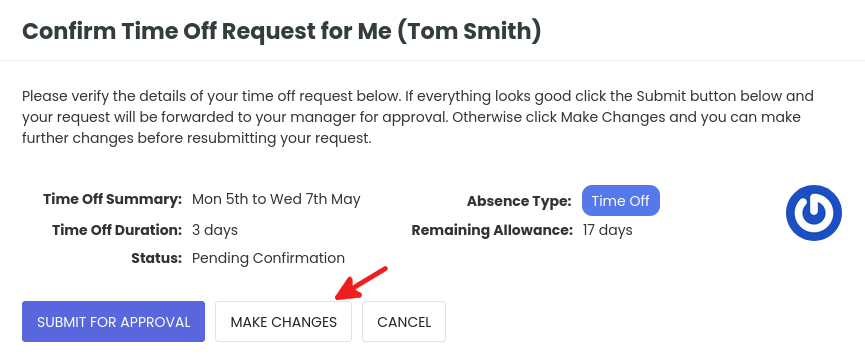Select the Time Off Summary label

[x=113, y=199]
